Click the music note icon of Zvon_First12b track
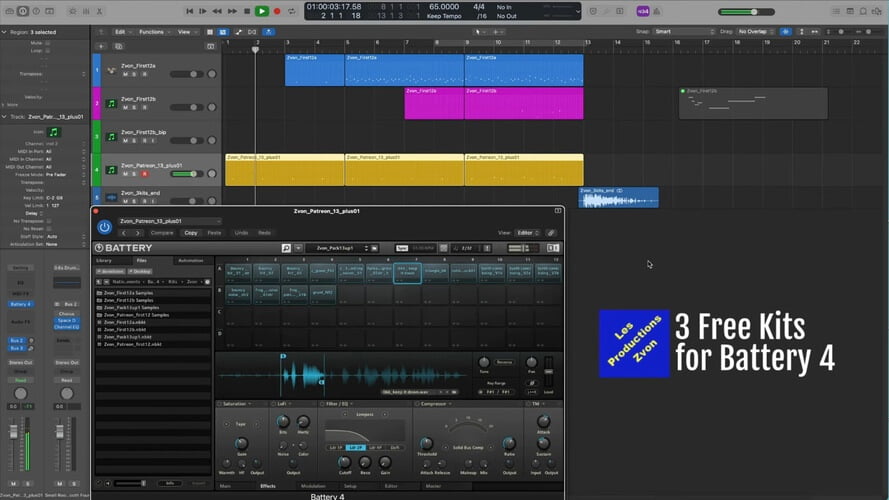Image resolution: width=889 pixels, height=500 pixels. (111, 103)
